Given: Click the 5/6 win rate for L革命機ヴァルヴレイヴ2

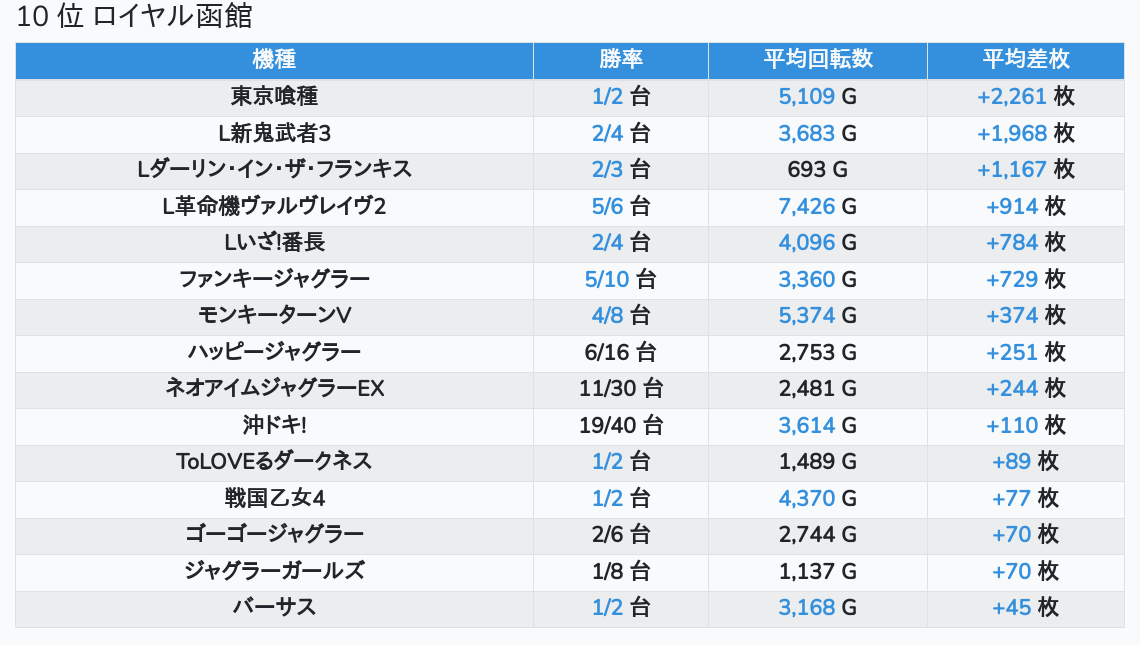Looking at the screenshot, I should coord(607,206).
